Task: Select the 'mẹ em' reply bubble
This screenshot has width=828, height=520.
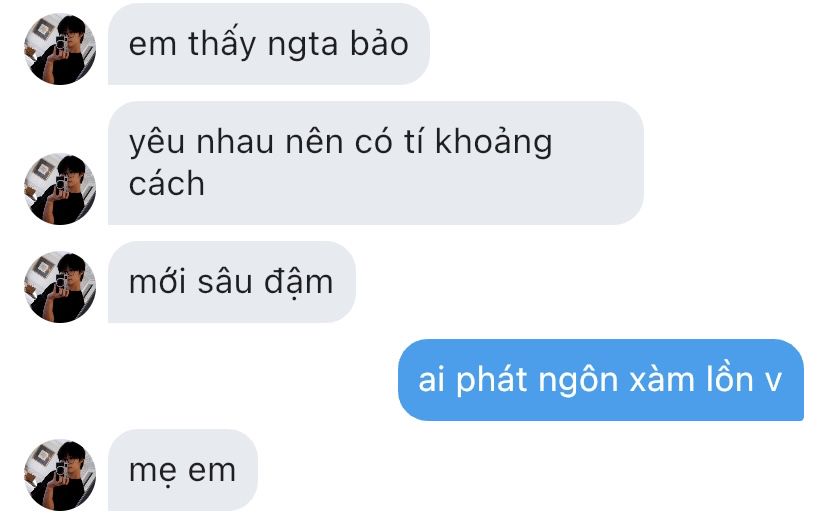Action: click(x=183, y=470)
